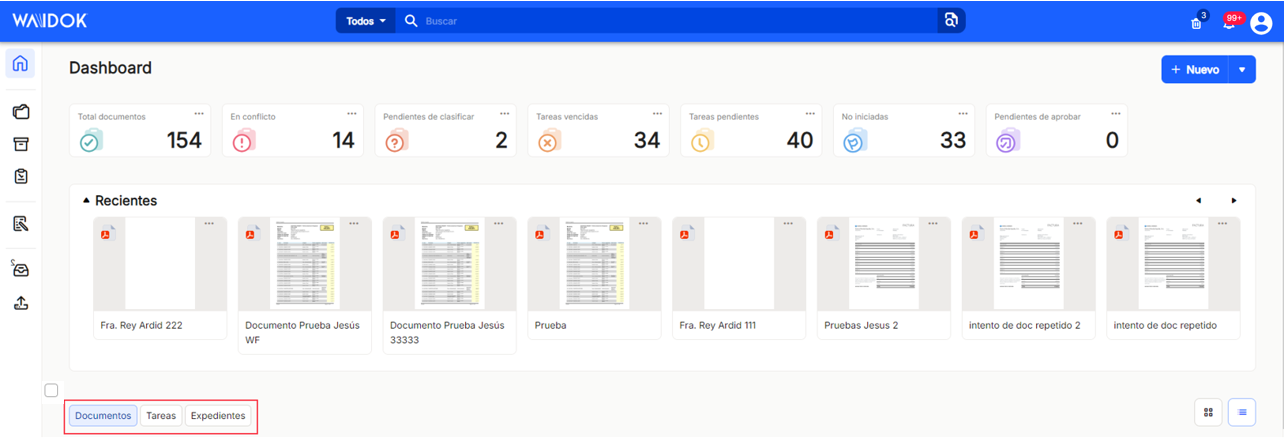Open the user profile avatar
The height and width of the screenshot is (444, 1285).
[x=1261, y=22]
